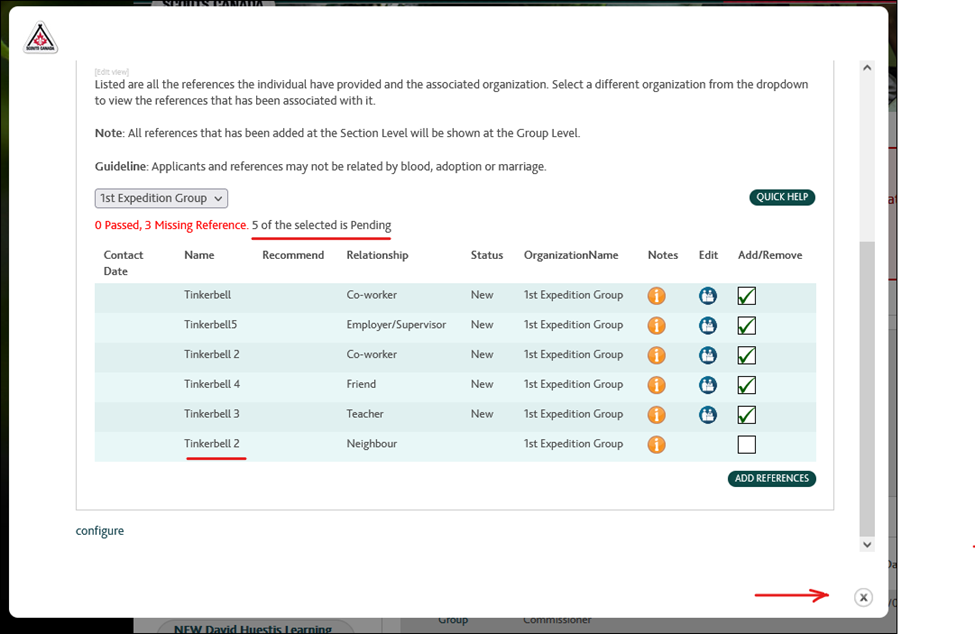The image size is (975, 634).
Task: Edit the Tinkerbell 3 Teacher reference
Action: click(708, 415)
